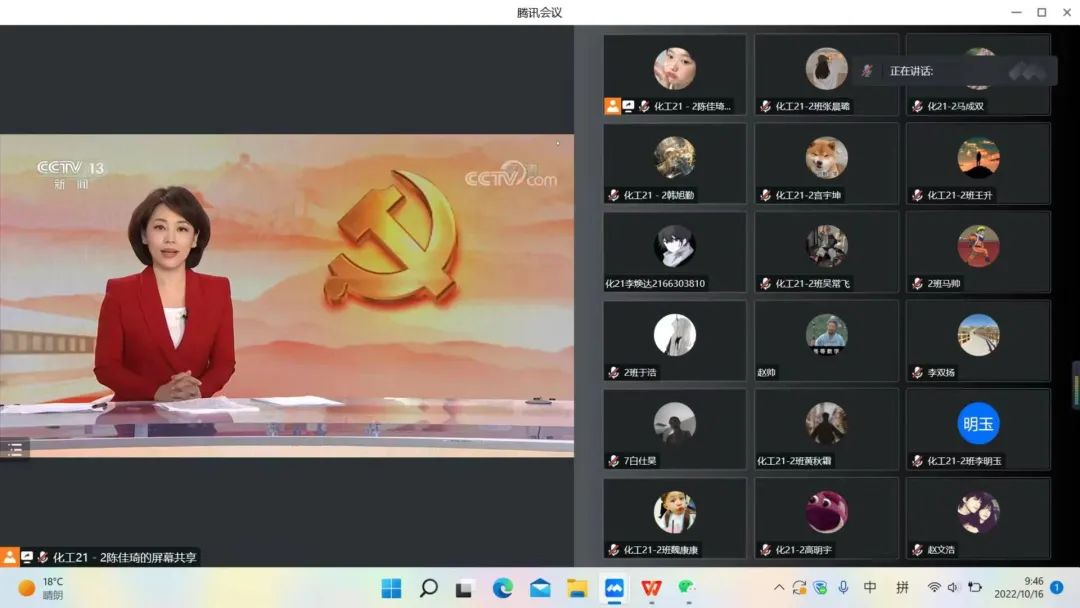The height and width of the screenshot is (608, 1080).
Task: Open the weather widget showing 18°C
Action: tap(40, 588)
